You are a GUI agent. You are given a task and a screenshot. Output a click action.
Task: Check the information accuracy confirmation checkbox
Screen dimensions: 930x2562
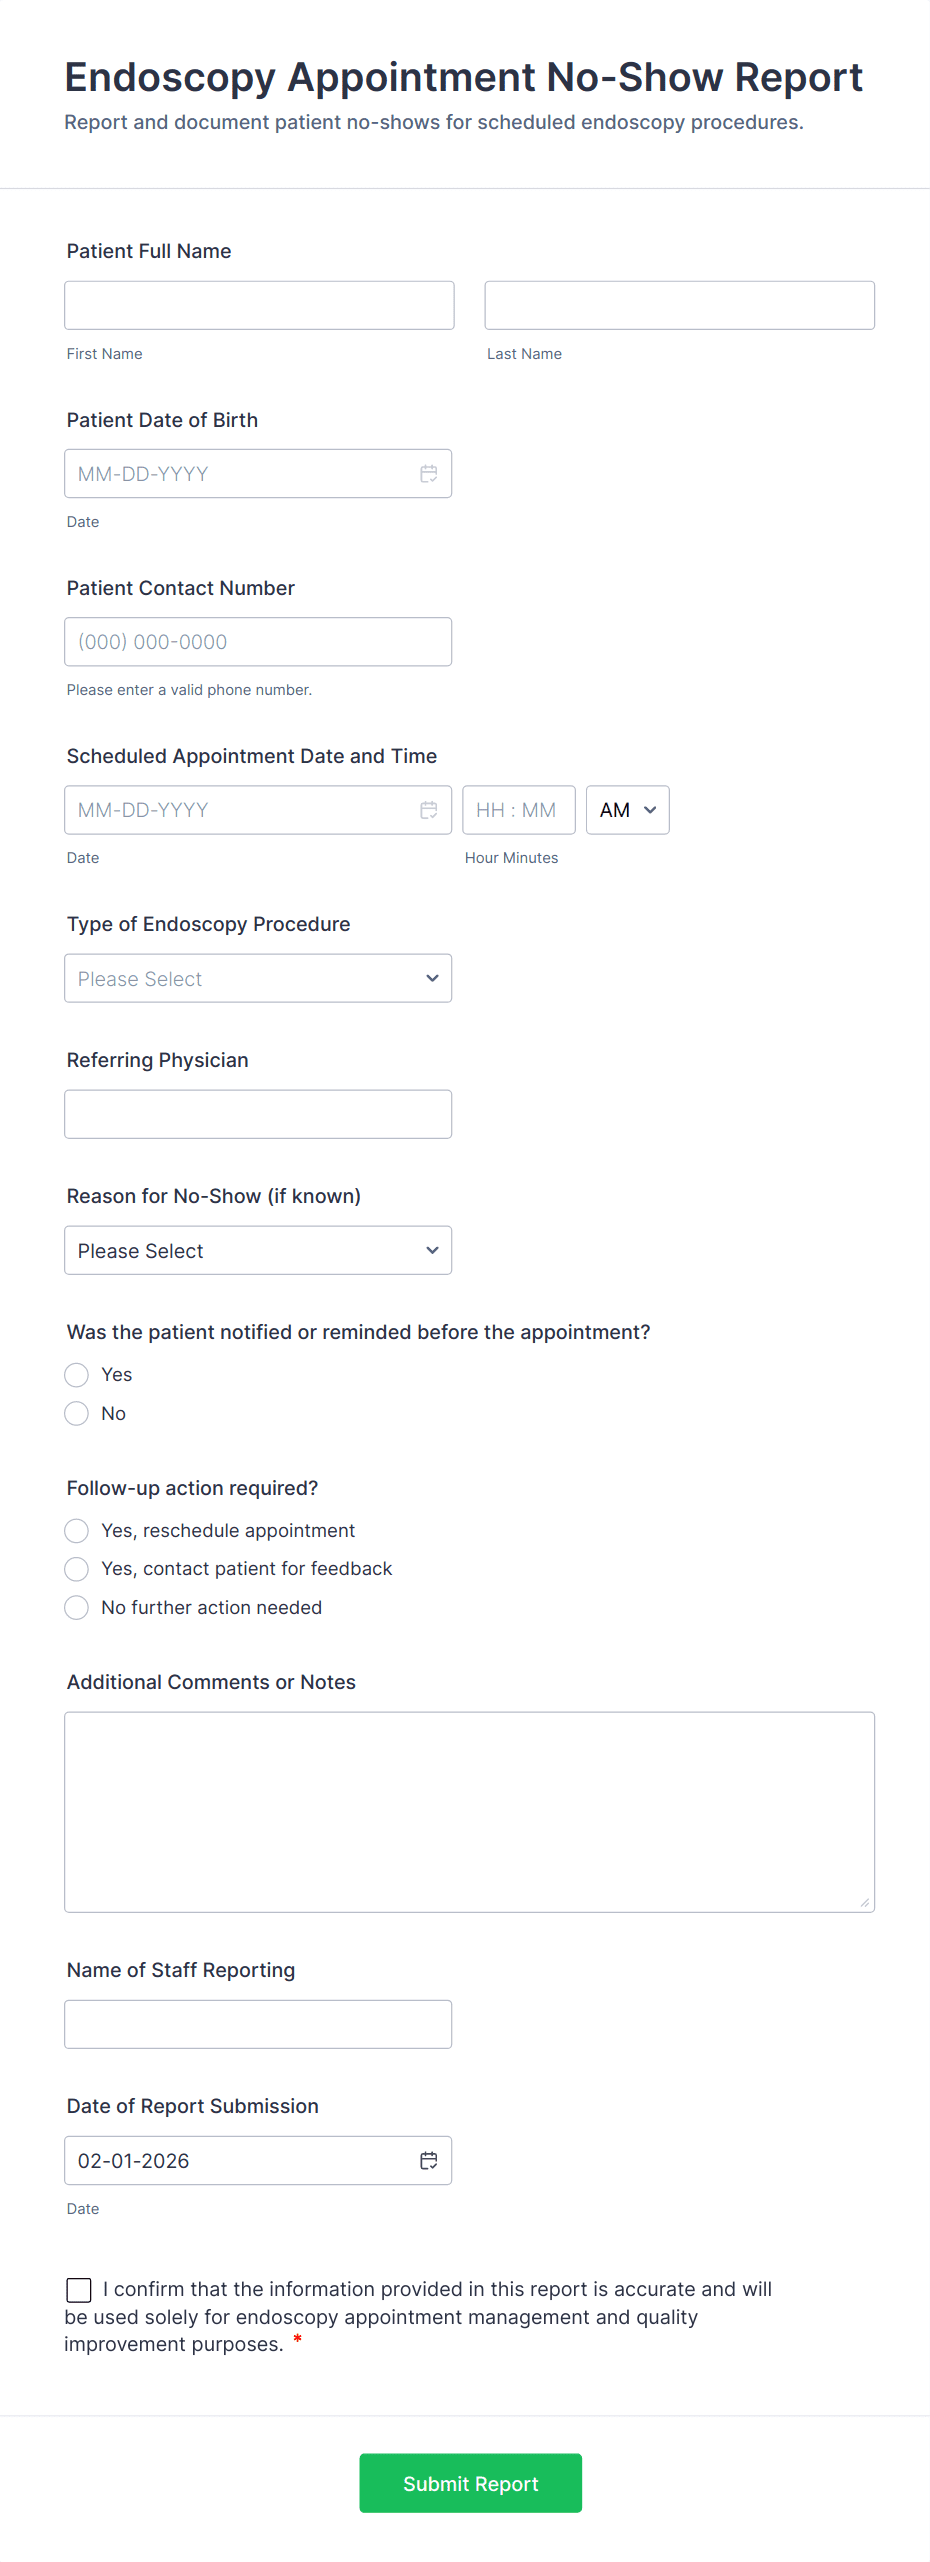tap(79, 2290)
